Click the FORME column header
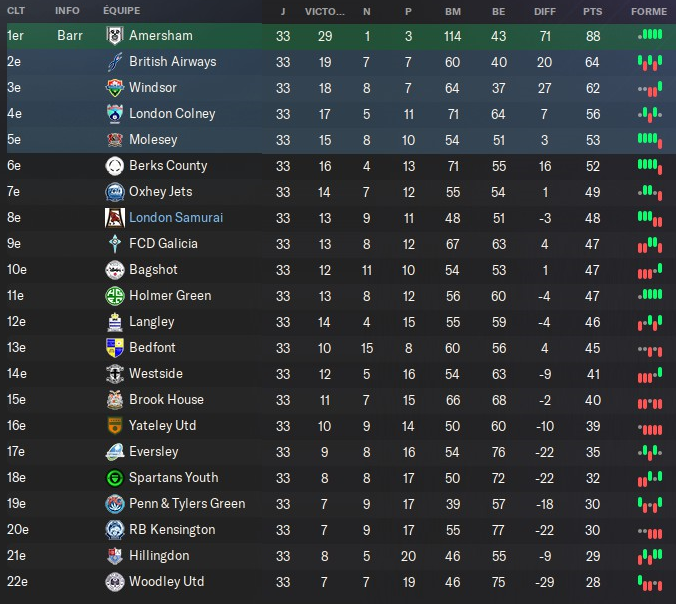This screenshot has width=676, height=604. click(649, 11)
